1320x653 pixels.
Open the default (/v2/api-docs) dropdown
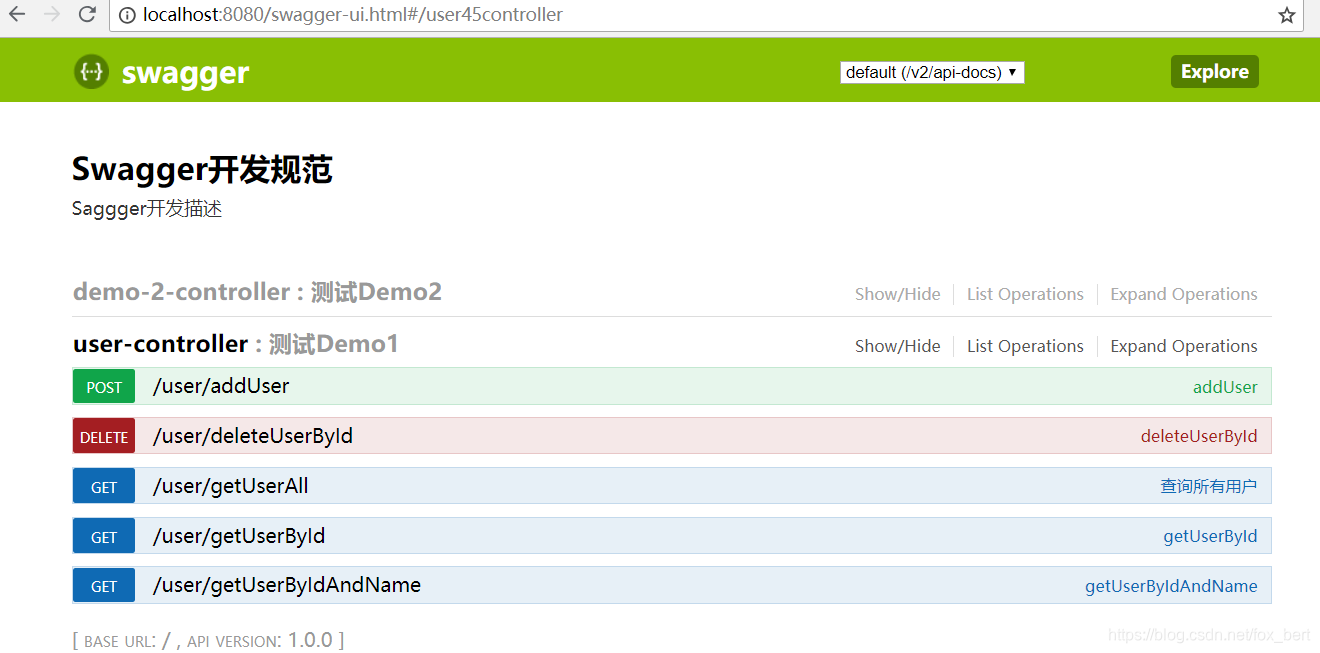point(932,72)
